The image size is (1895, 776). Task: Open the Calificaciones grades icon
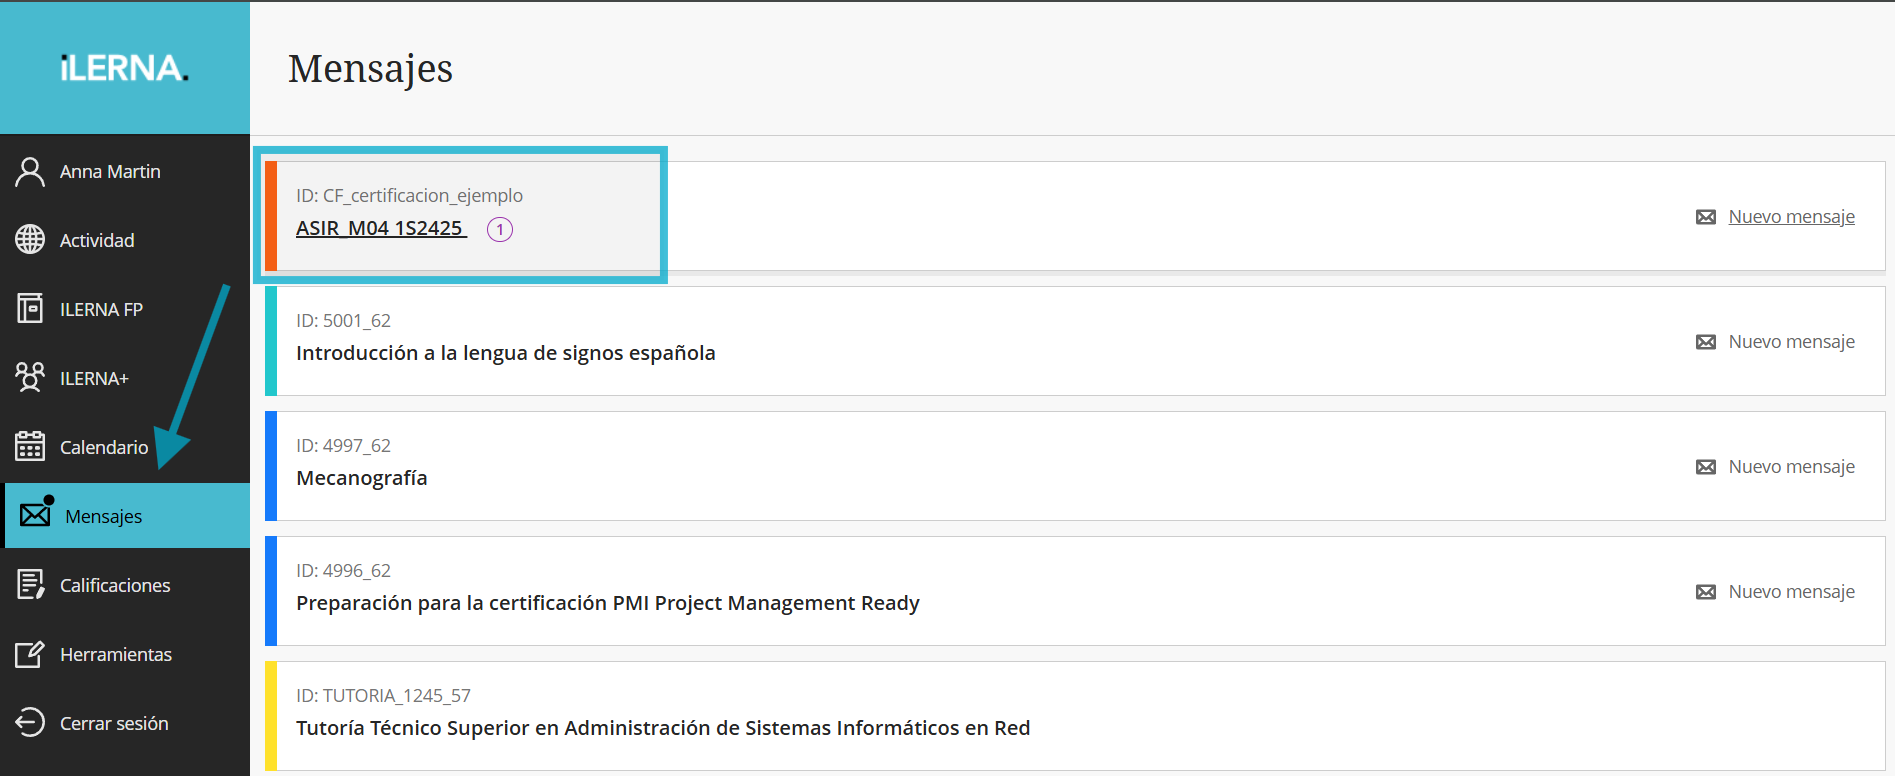[30, 585]
